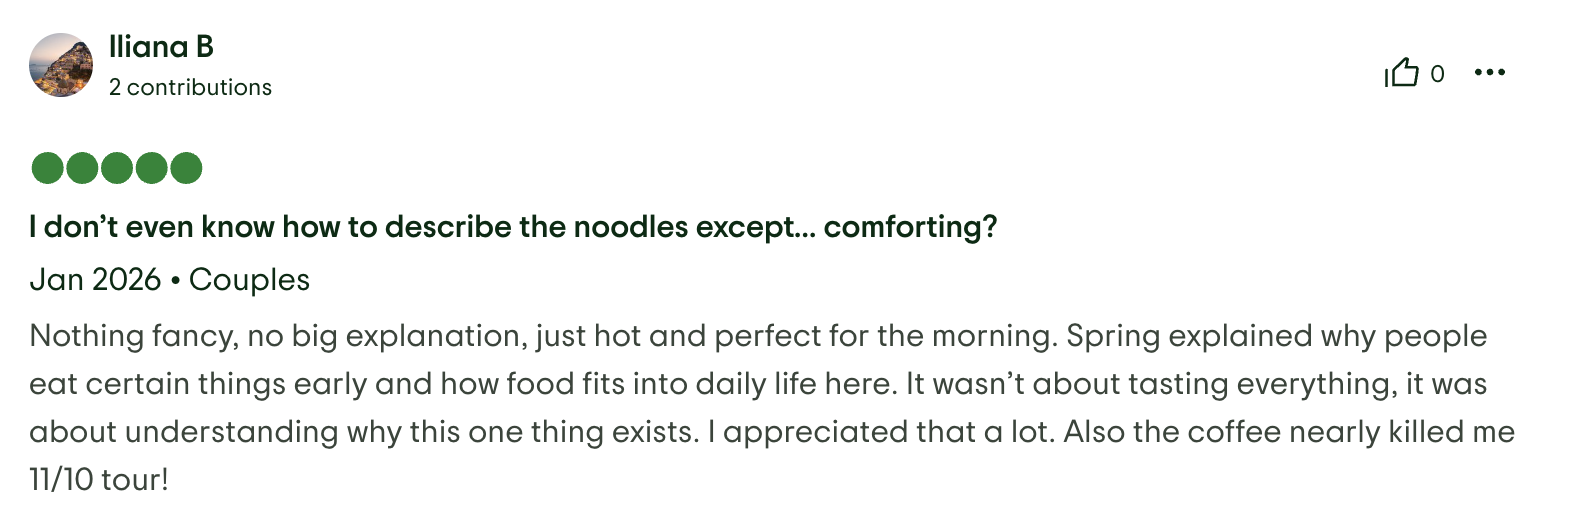Click the fifth green rating bubble
The image size is (1580, 512).
[186, 168]
